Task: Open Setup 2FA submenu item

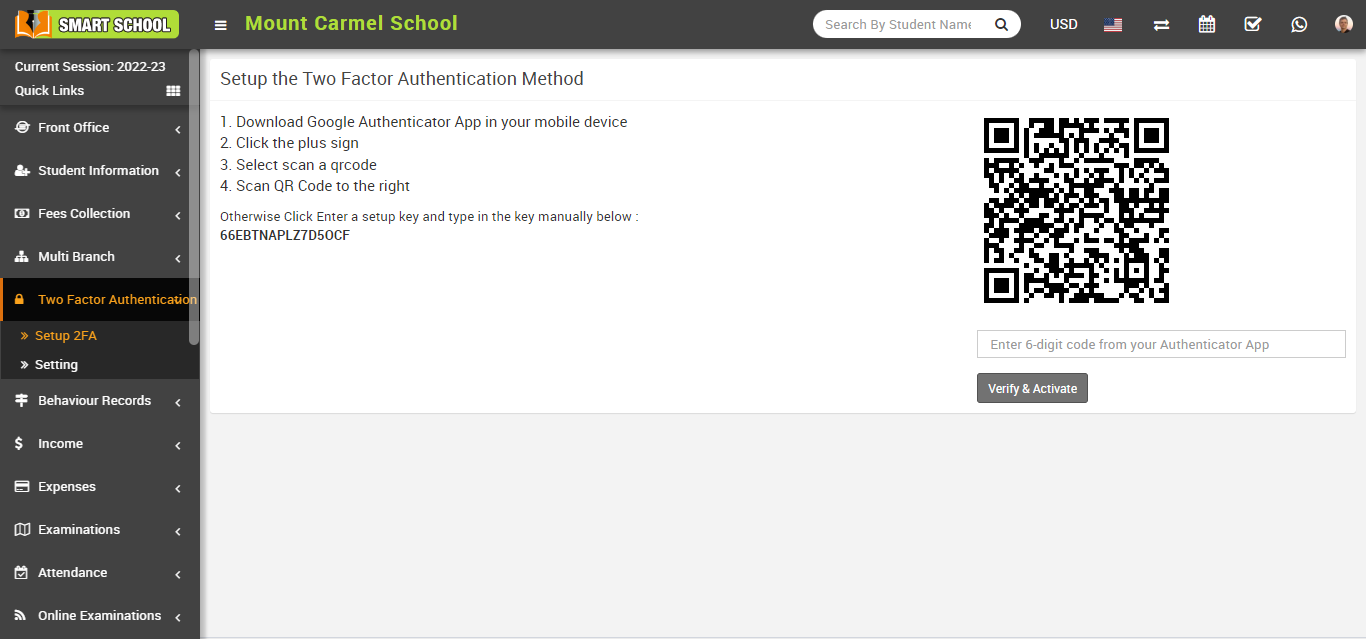Action: point(66,336)
